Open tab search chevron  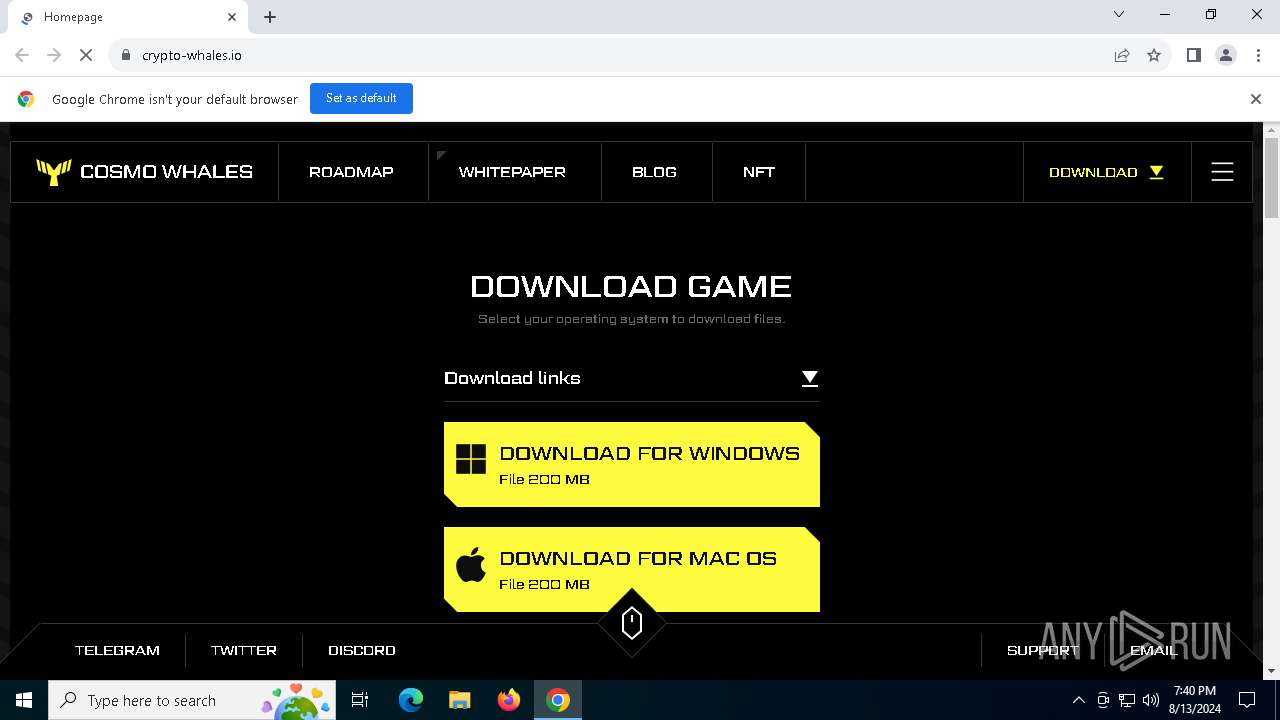pos(1119,14)
